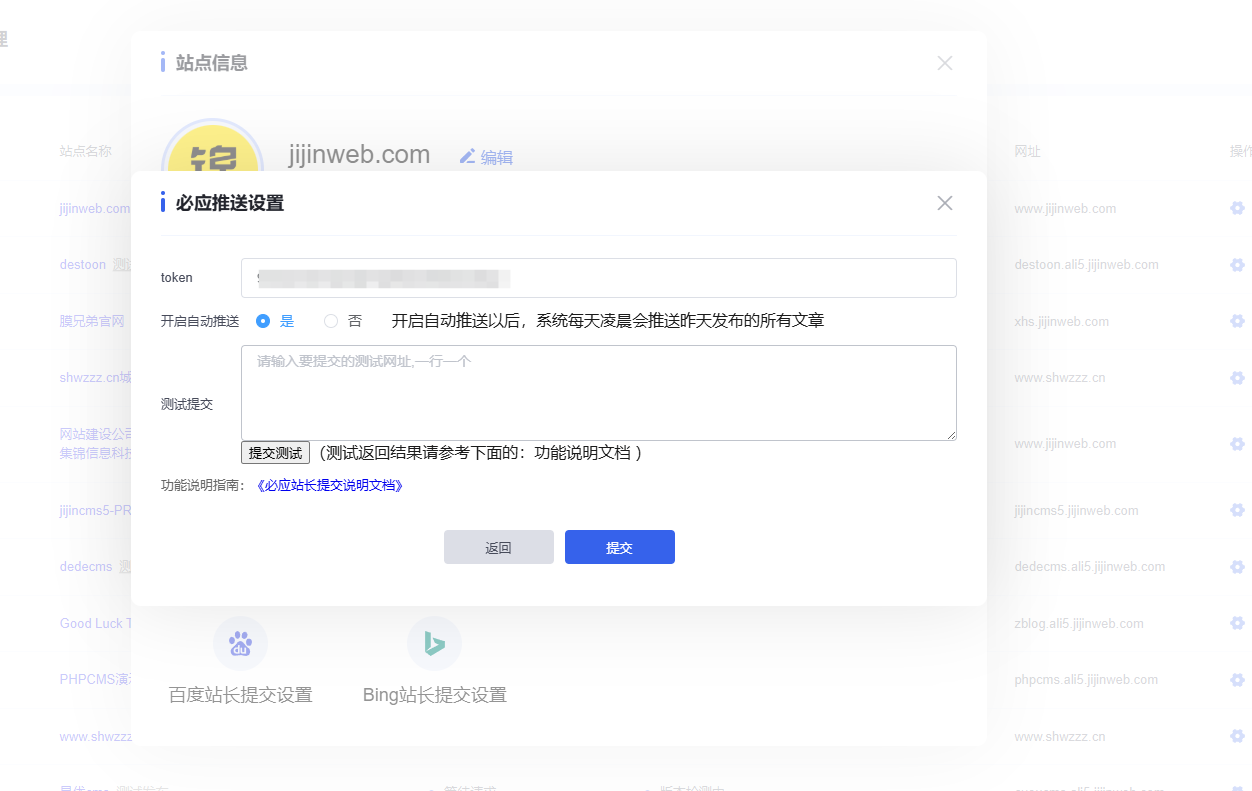The width and height of the screenshot is (1252, 791).
Task: Click the blue 提交 button
Action: click(x=620, y=547)
